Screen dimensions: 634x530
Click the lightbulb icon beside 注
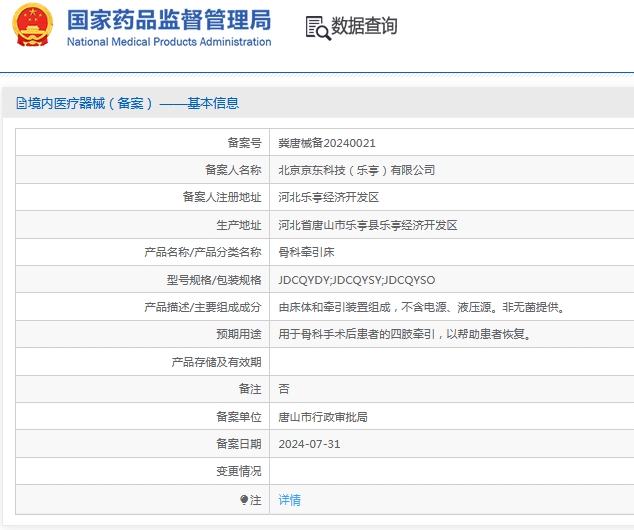coord(244,500)
